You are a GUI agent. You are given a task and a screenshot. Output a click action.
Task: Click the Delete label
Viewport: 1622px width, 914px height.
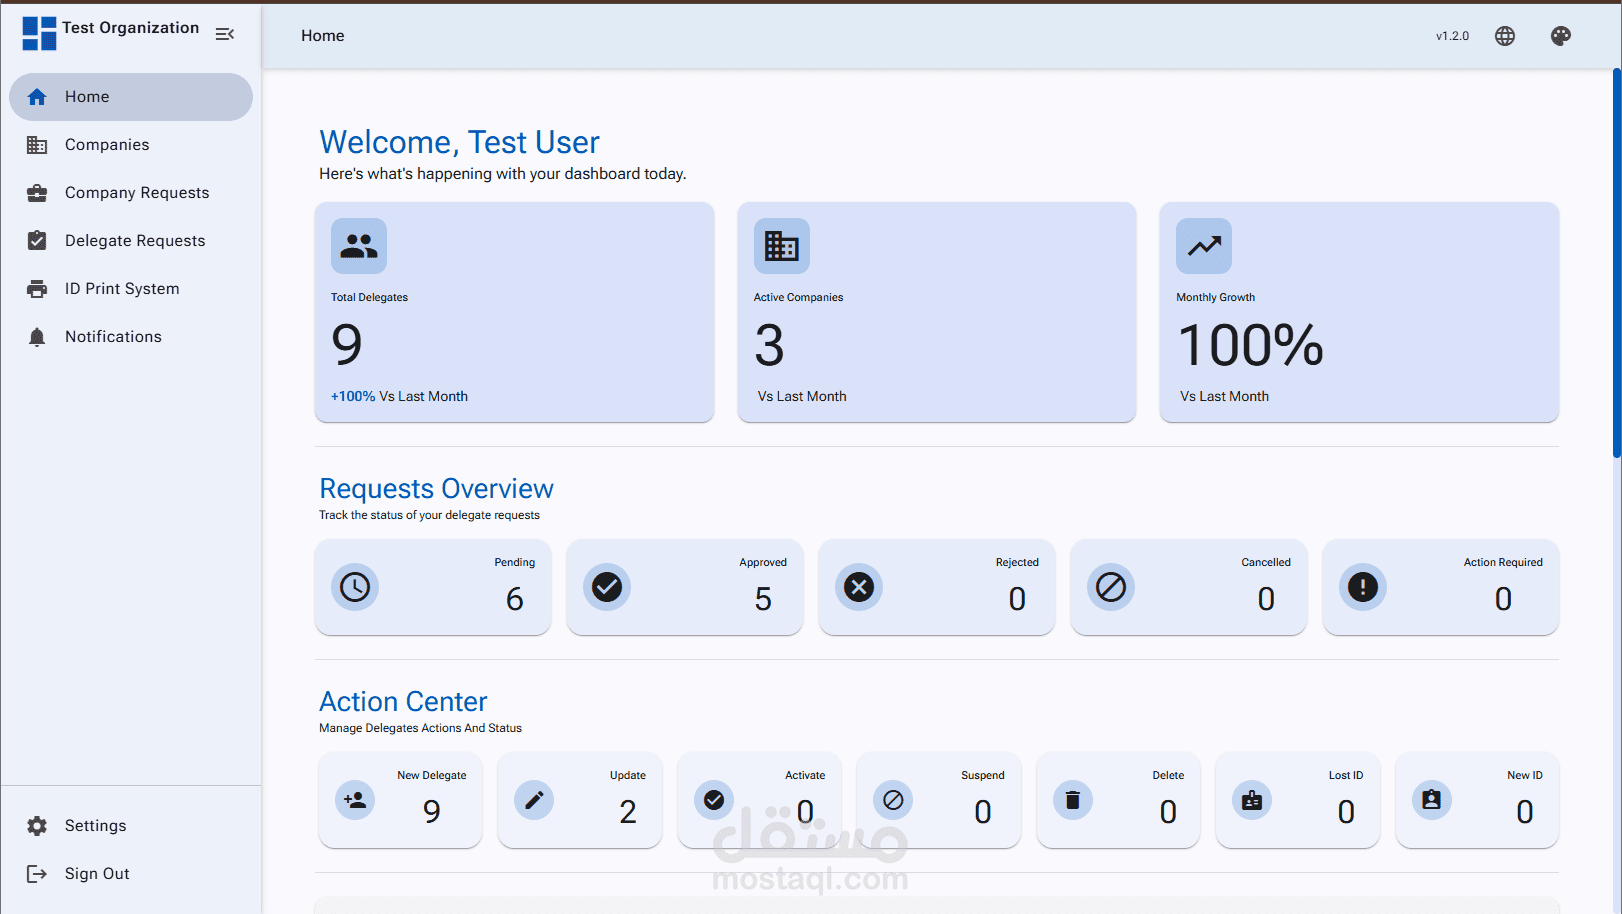pyautogui.click(x=1168, y=775)
